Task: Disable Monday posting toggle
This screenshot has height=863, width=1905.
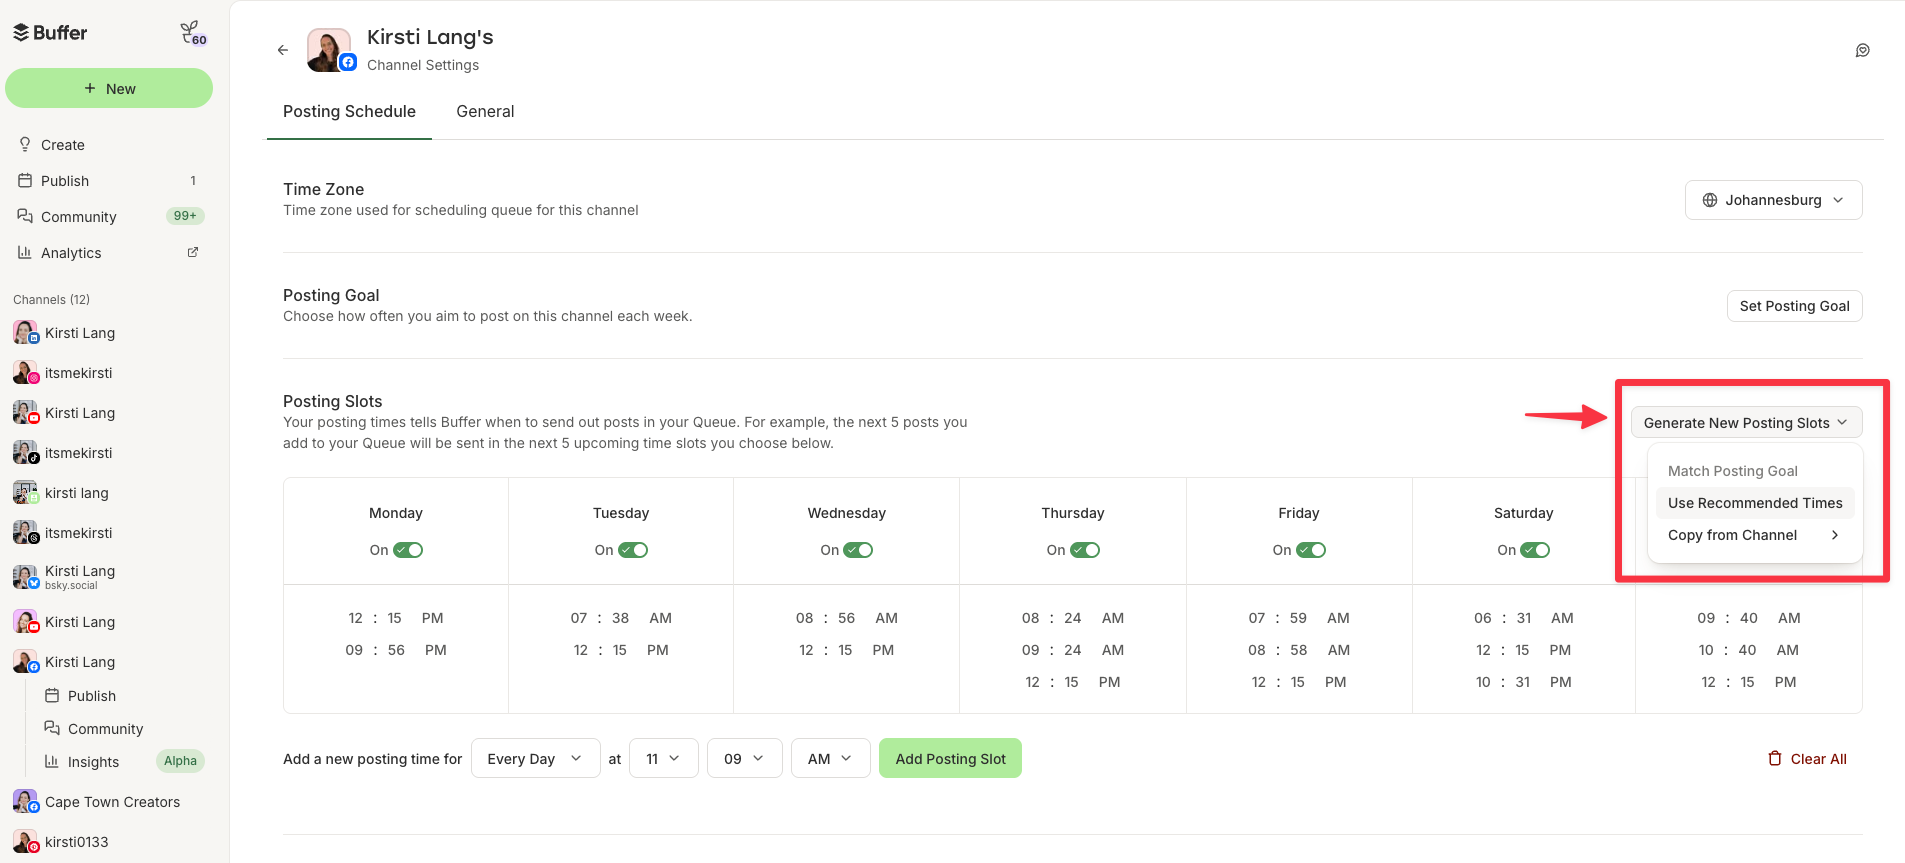Action: 409,549
